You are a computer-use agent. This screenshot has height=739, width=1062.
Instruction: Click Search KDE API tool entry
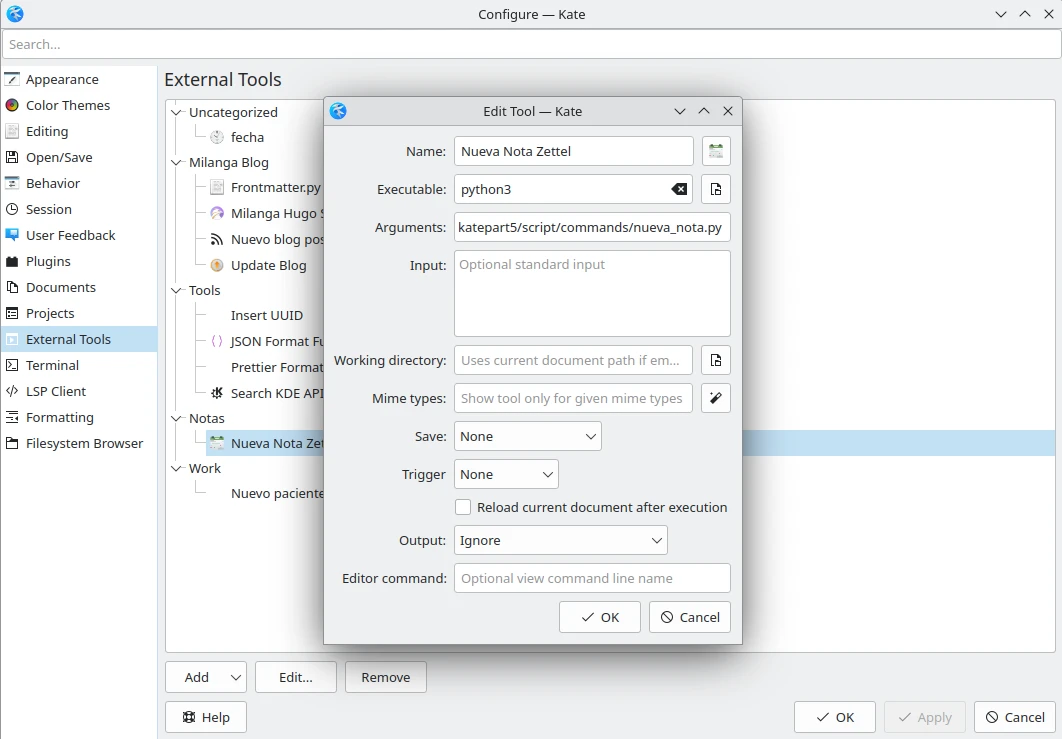[x=276, y=393]
